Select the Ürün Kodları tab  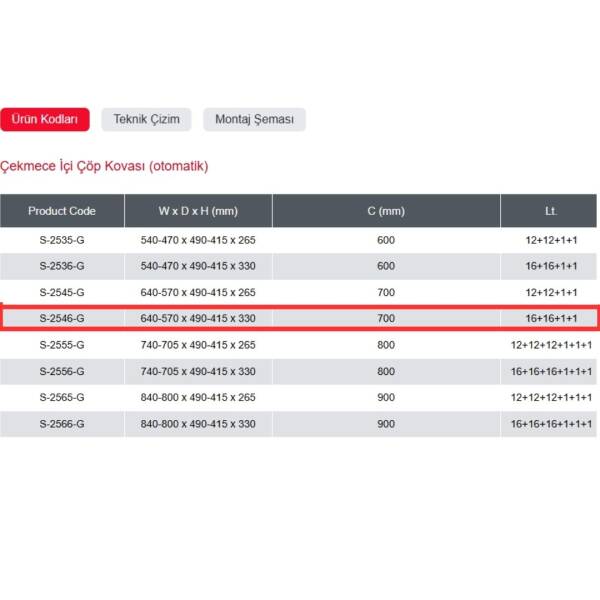coord(45,120)
